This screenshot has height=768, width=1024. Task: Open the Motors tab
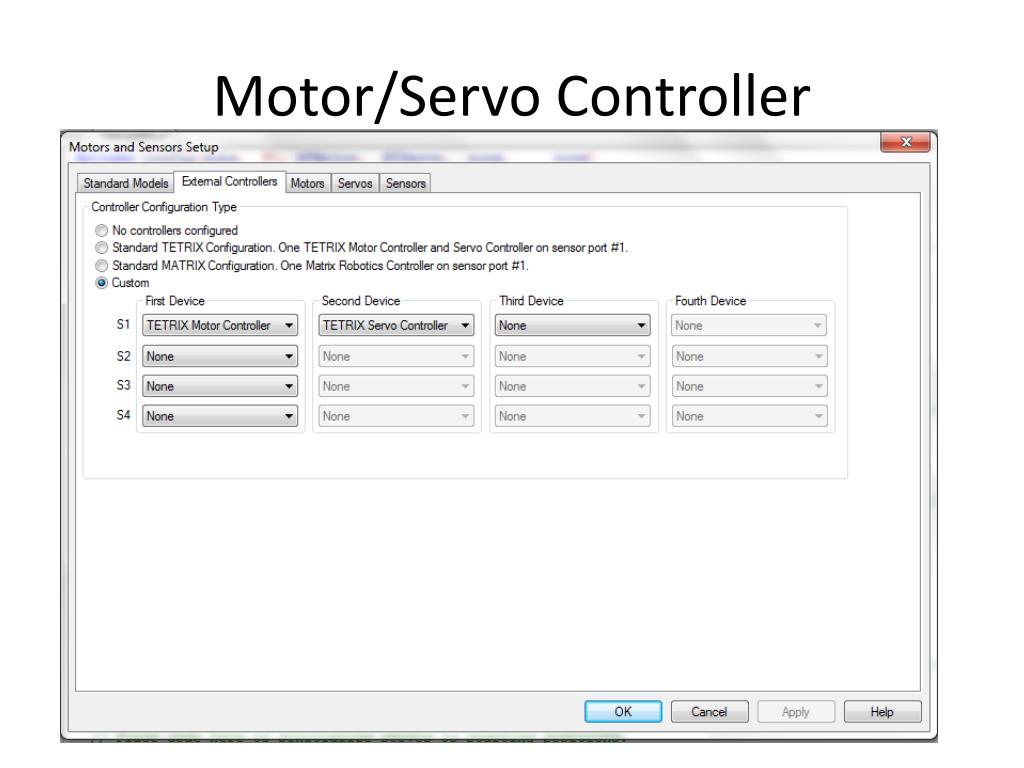coord(308,184)
